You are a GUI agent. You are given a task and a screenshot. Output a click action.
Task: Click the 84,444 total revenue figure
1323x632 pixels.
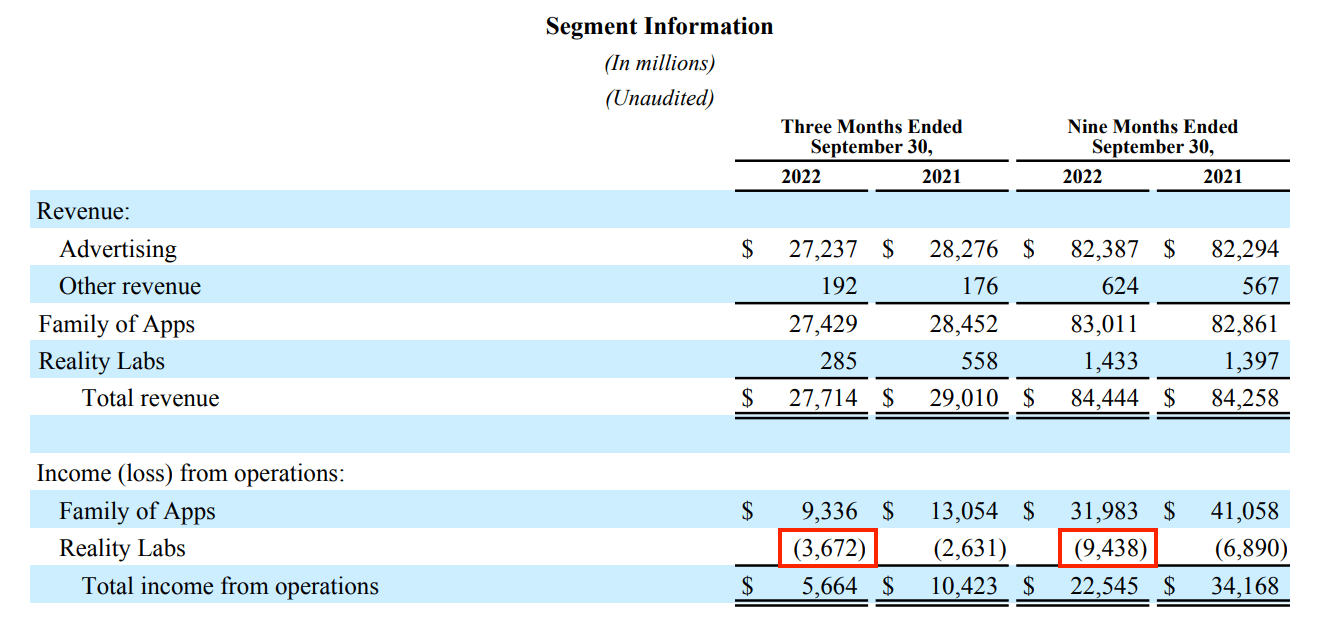[x=1104, y=398]
